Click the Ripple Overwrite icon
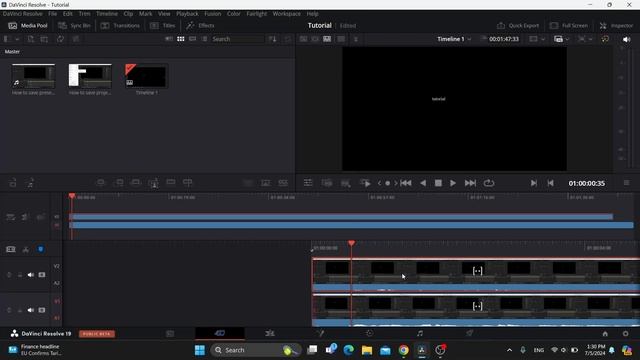 point(136,182)
